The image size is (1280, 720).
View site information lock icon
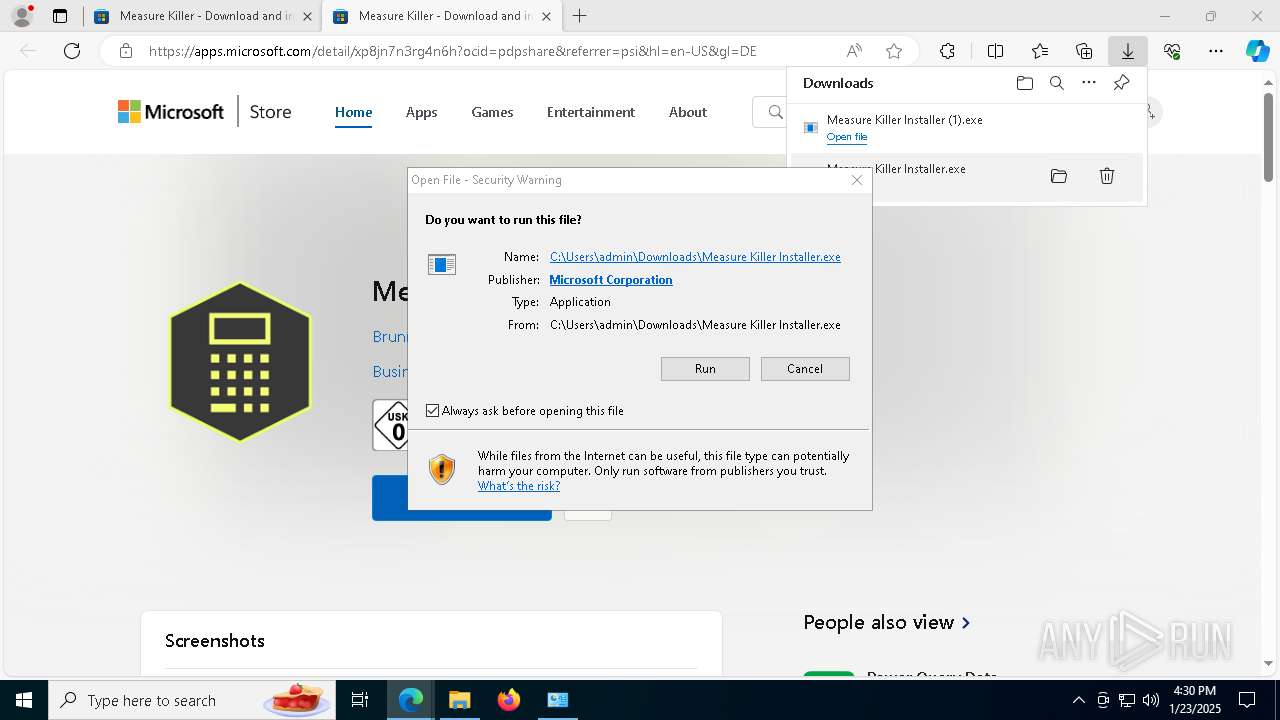point(125,51)
